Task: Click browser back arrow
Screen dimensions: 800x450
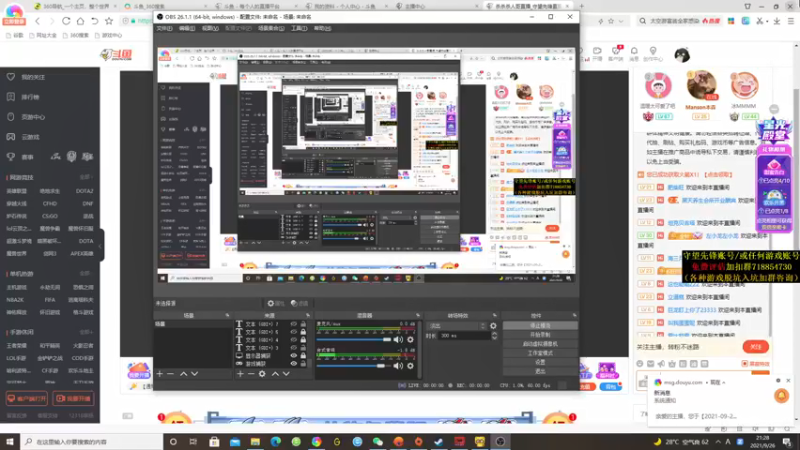Action: pyautogui.click(x=37, y=21)
